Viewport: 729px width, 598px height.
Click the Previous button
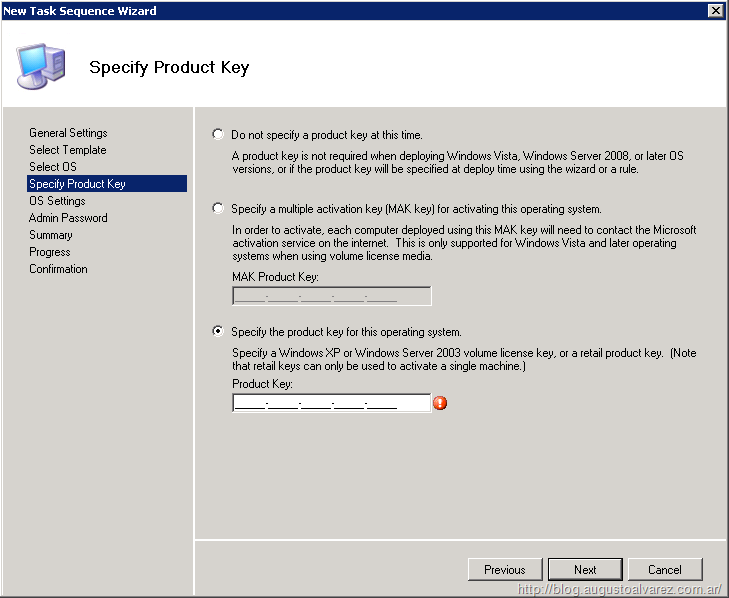[505, 569]
